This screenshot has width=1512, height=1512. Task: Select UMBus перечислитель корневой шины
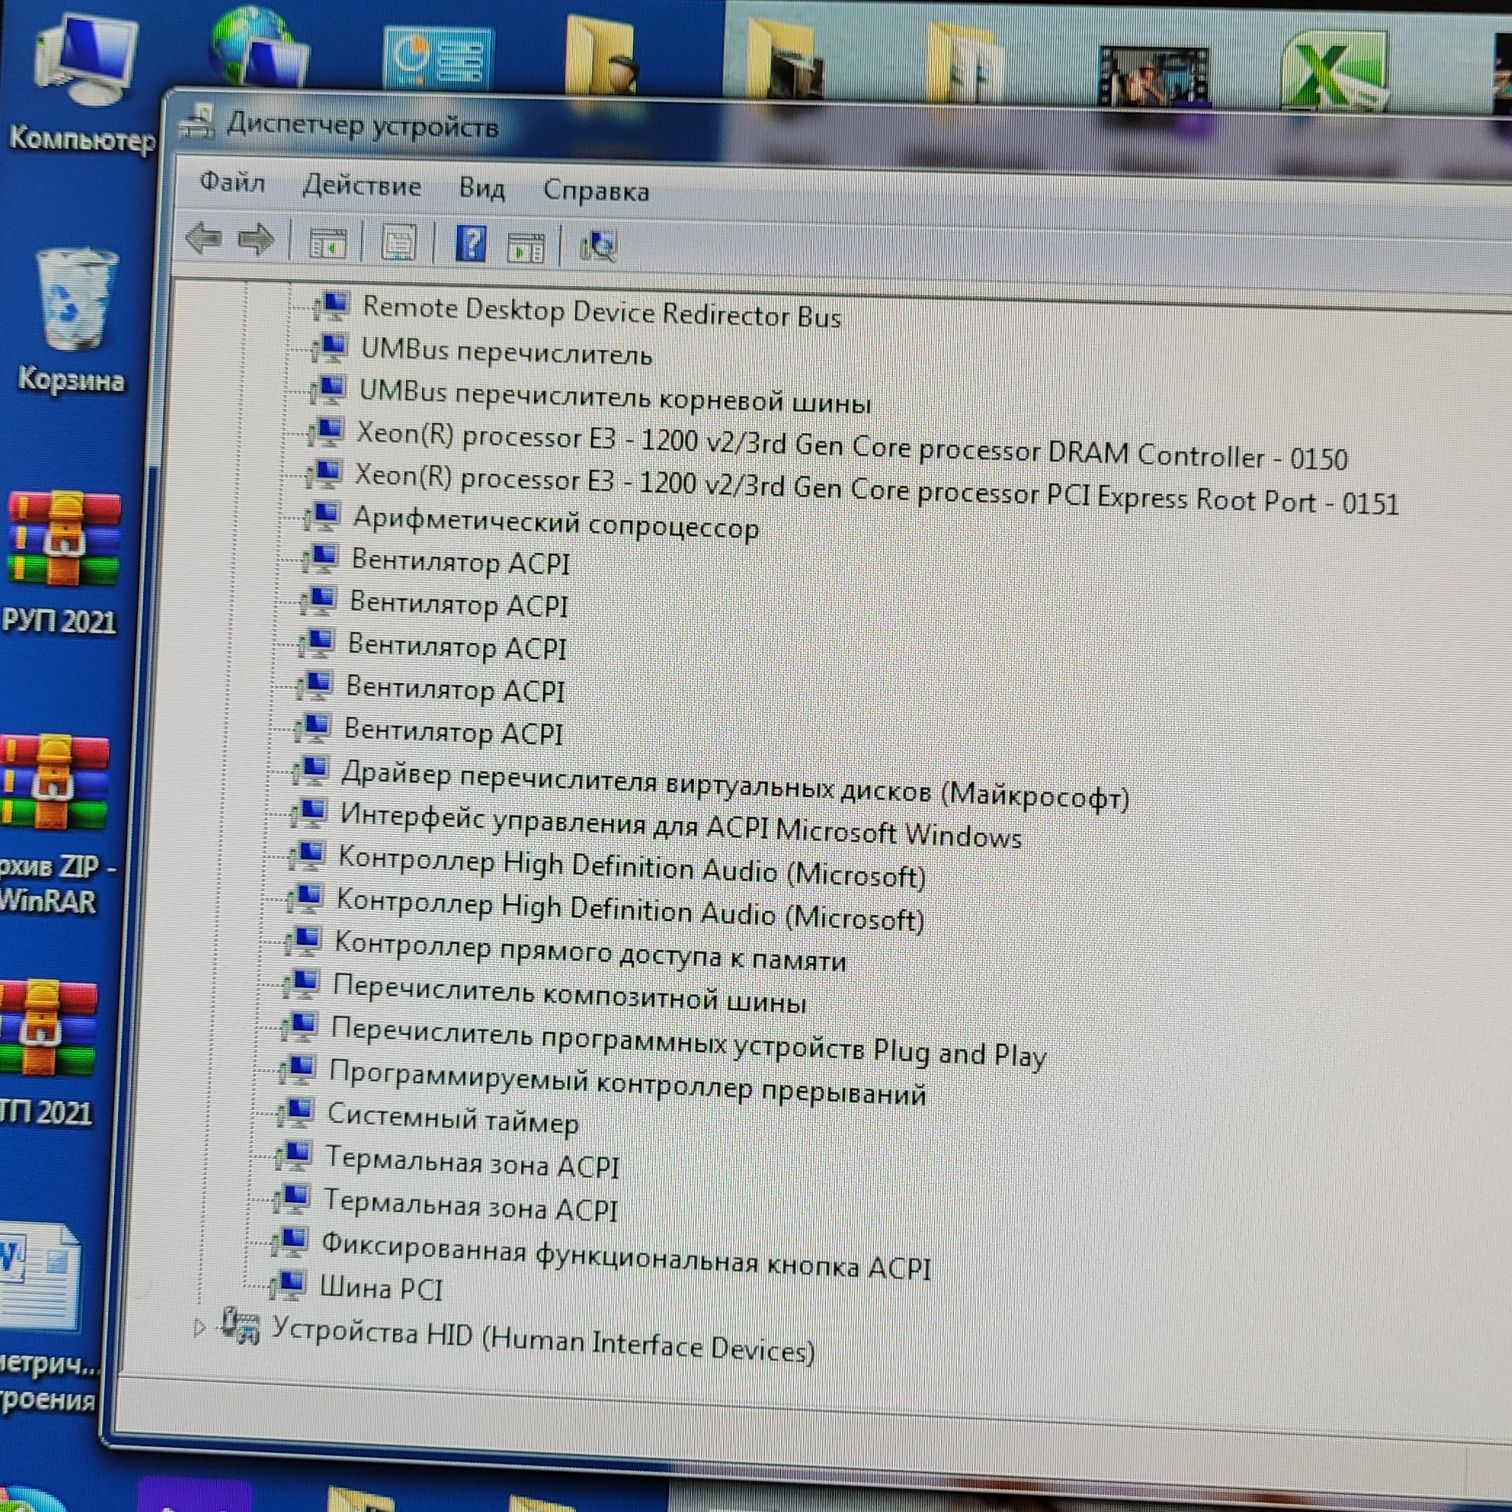pyautogui.click(x=615, y=396)
